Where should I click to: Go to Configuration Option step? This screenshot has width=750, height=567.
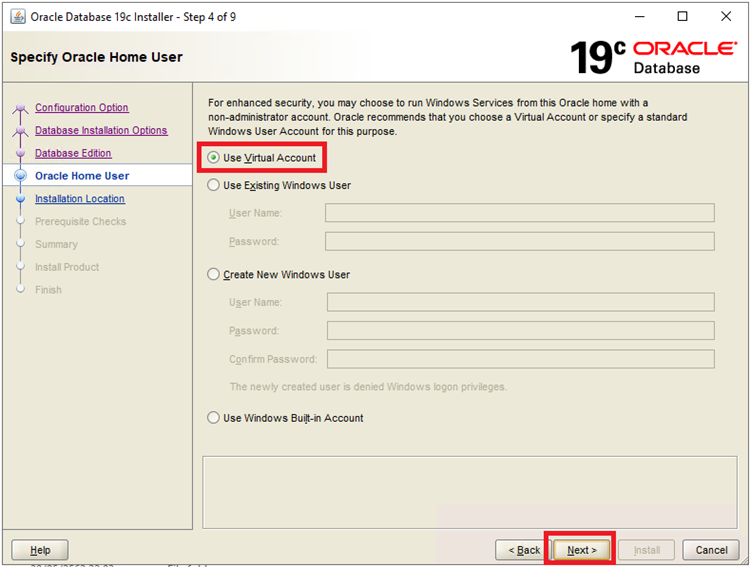[x=82, y=108]
